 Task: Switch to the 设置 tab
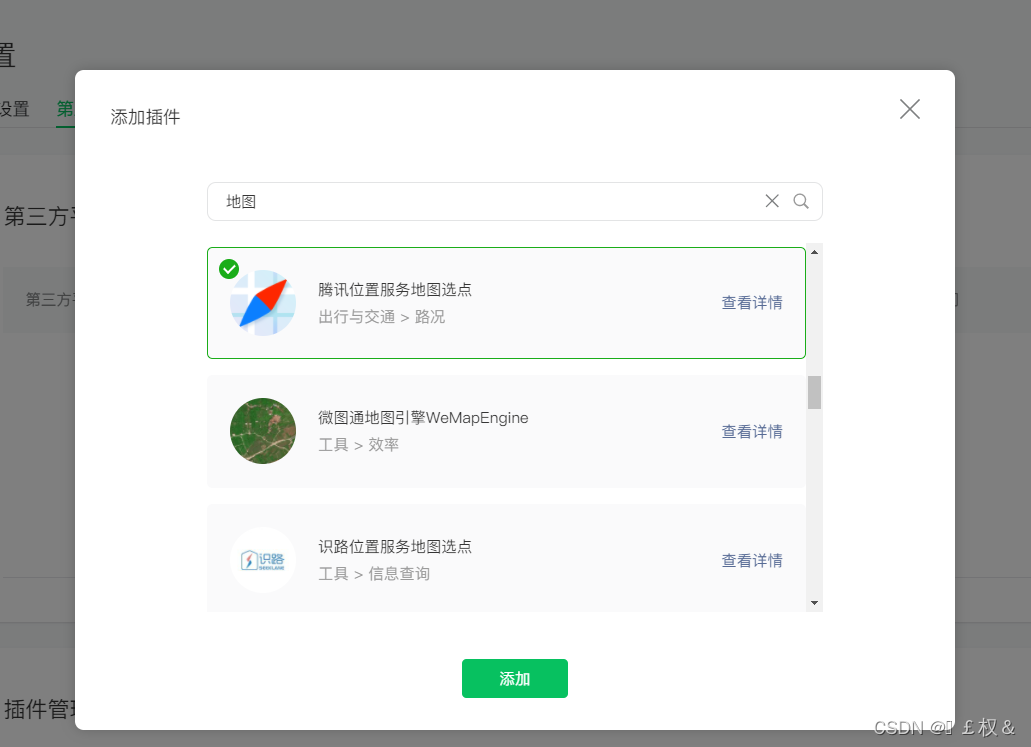coord(14,109)
